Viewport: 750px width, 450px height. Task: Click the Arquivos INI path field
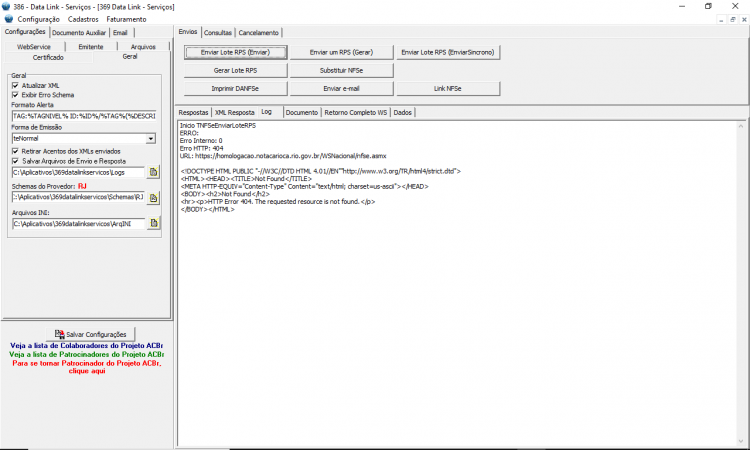tap(78, 223)
